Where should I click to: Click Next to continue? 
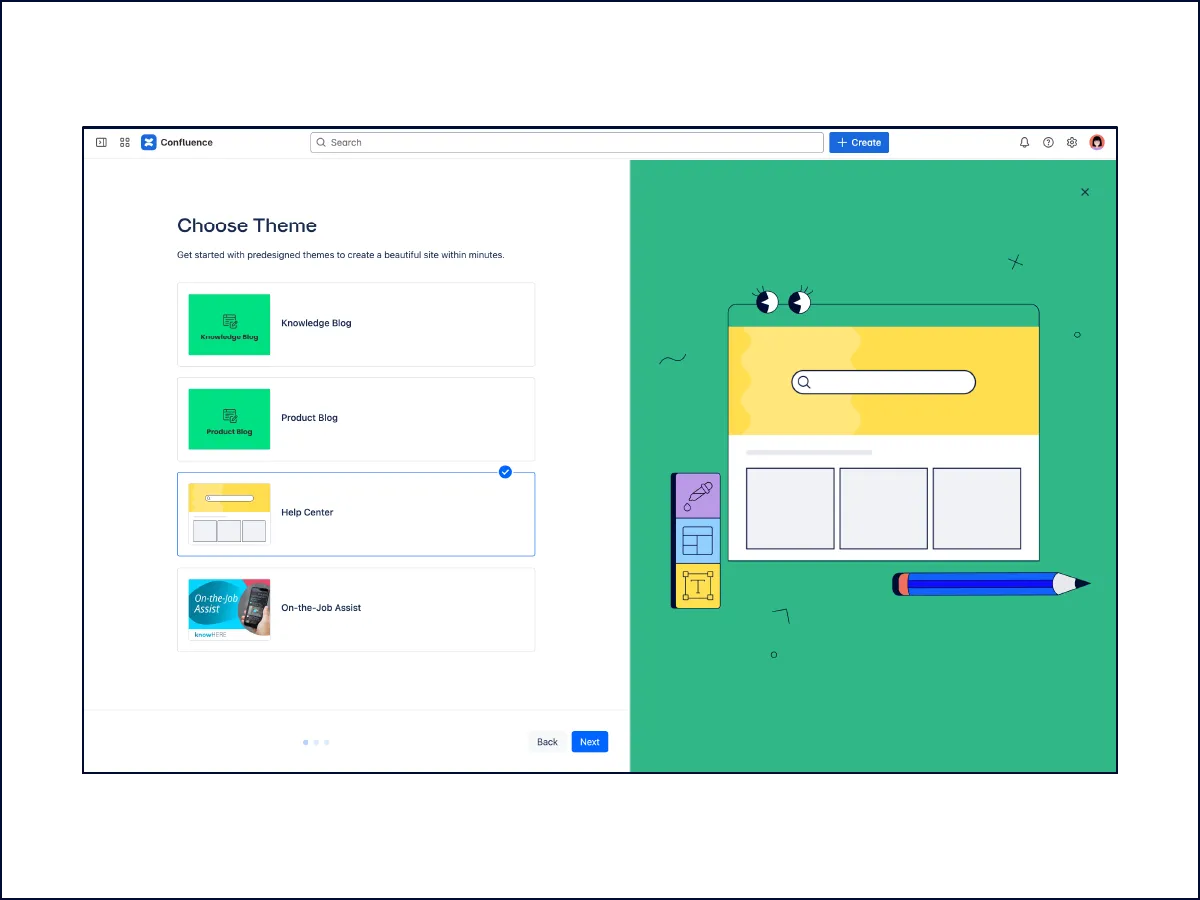pos(590,742)
